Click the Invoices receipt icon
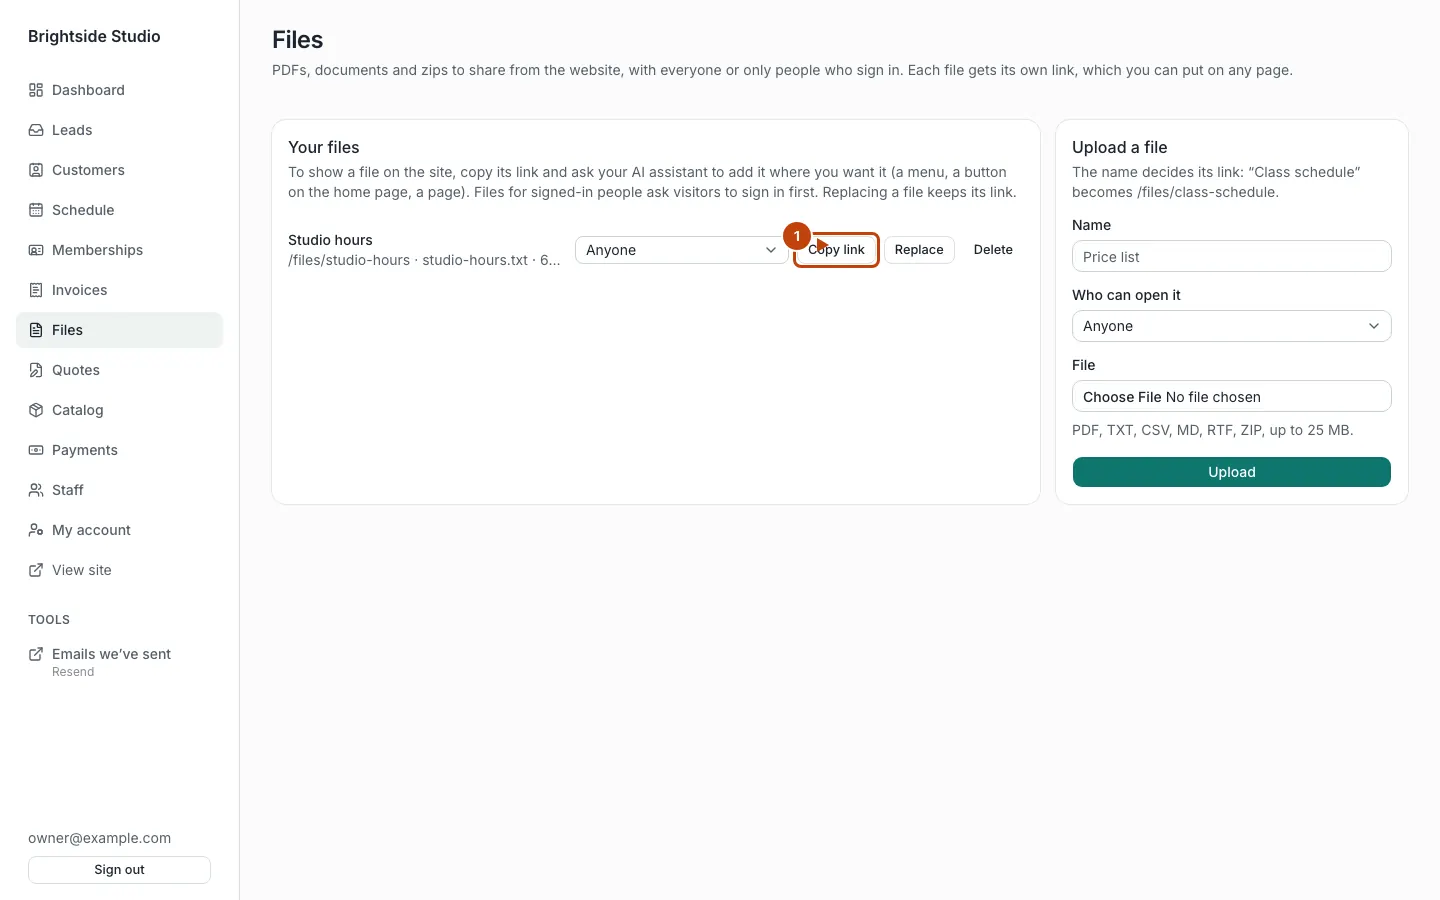 (x=36, y=290)
